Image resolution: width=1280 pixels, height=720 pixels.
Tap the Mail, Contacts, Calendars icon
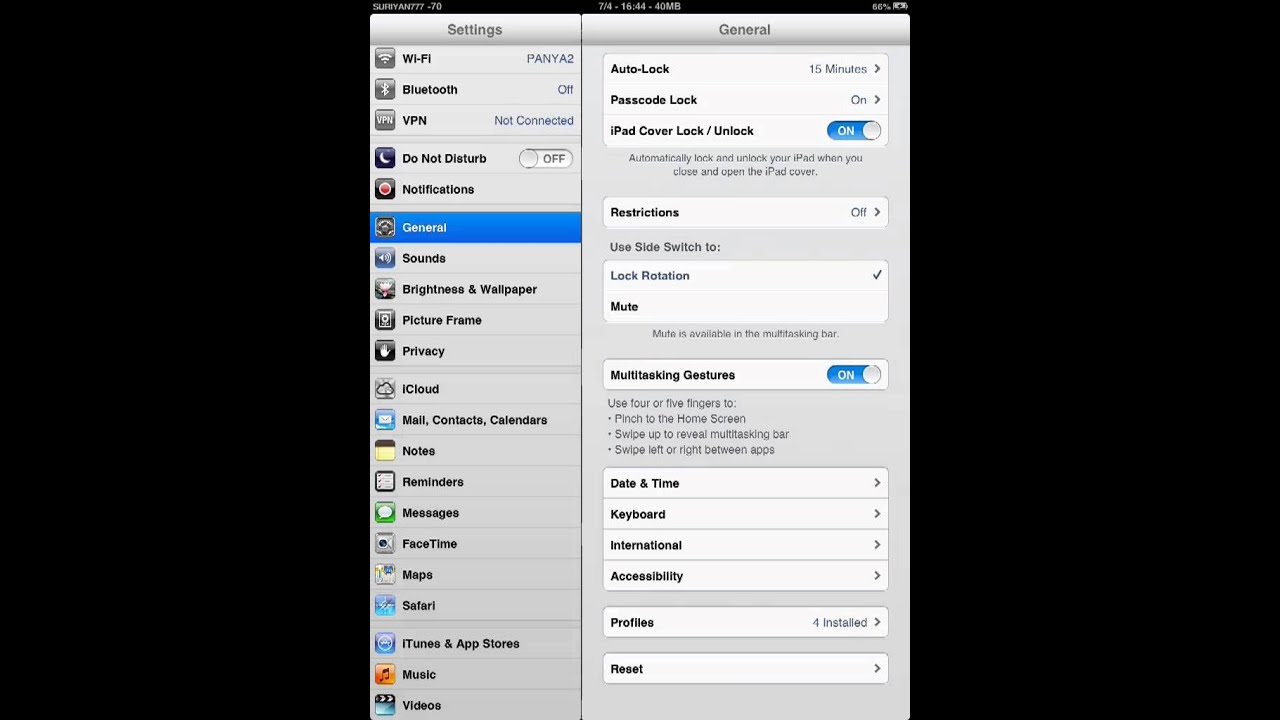(385, 421)
